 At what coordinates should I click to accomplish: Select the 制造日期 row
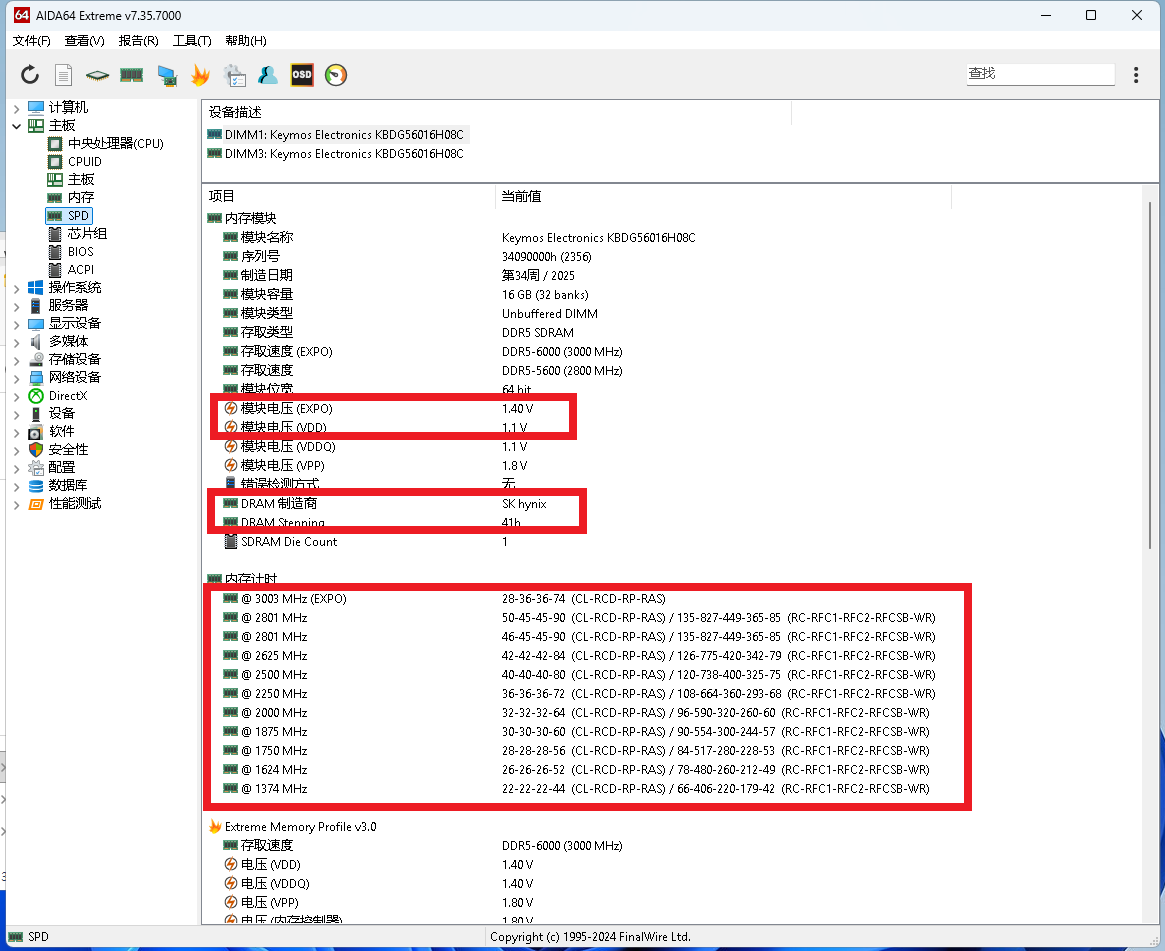click(397, 276)
